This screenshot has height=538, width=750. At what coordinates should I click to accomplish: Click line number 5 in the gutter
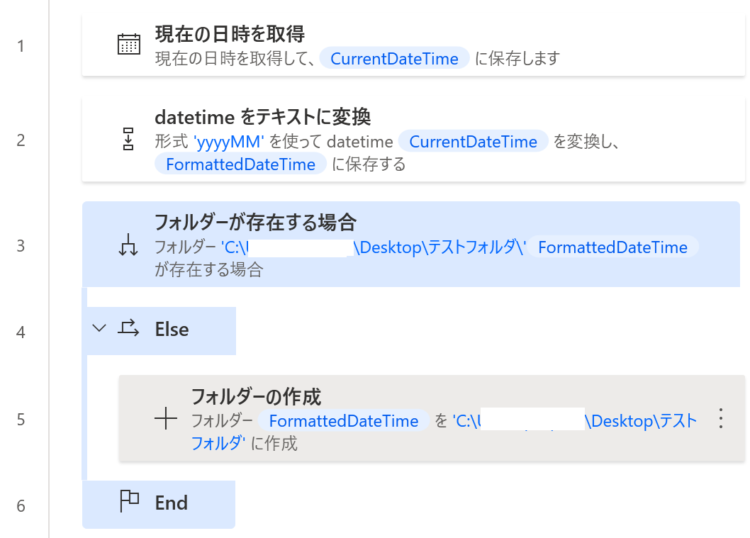click(21, 419)
